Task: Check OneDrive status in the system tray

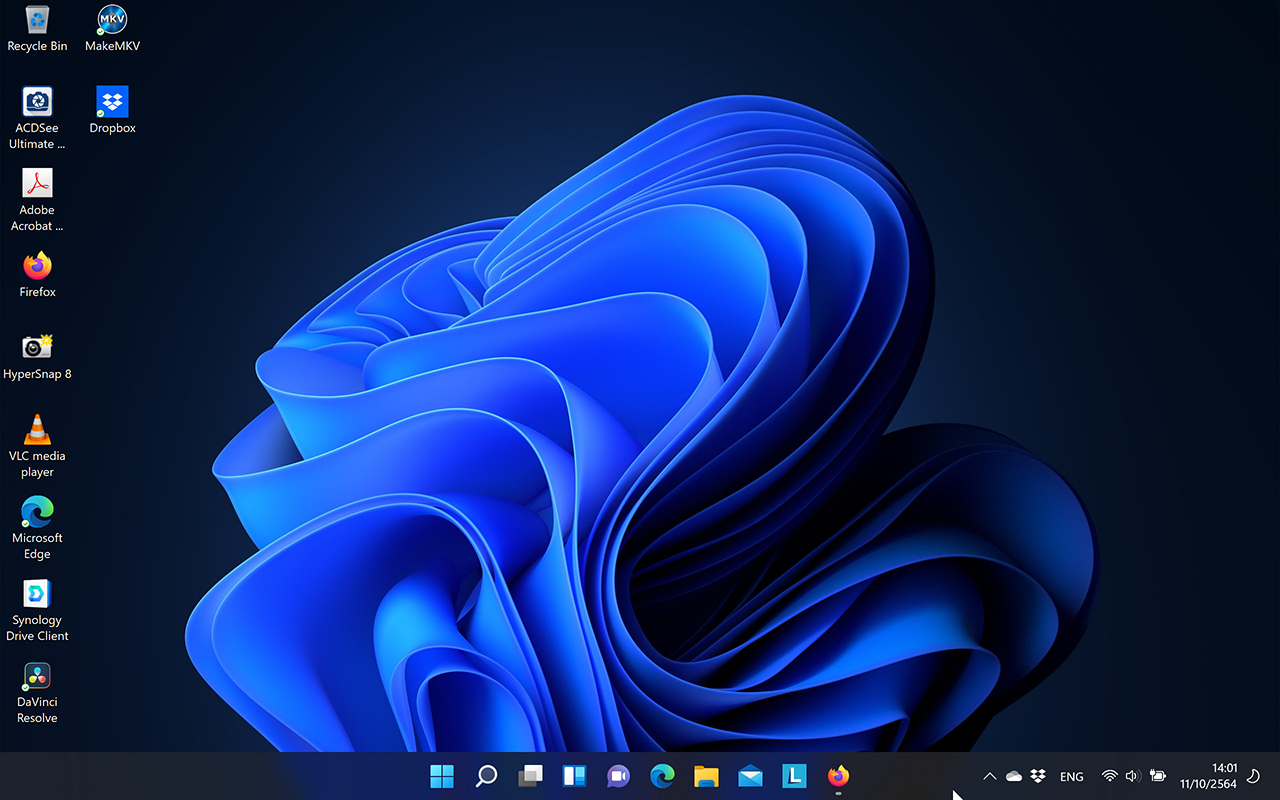Action: 1013,775
